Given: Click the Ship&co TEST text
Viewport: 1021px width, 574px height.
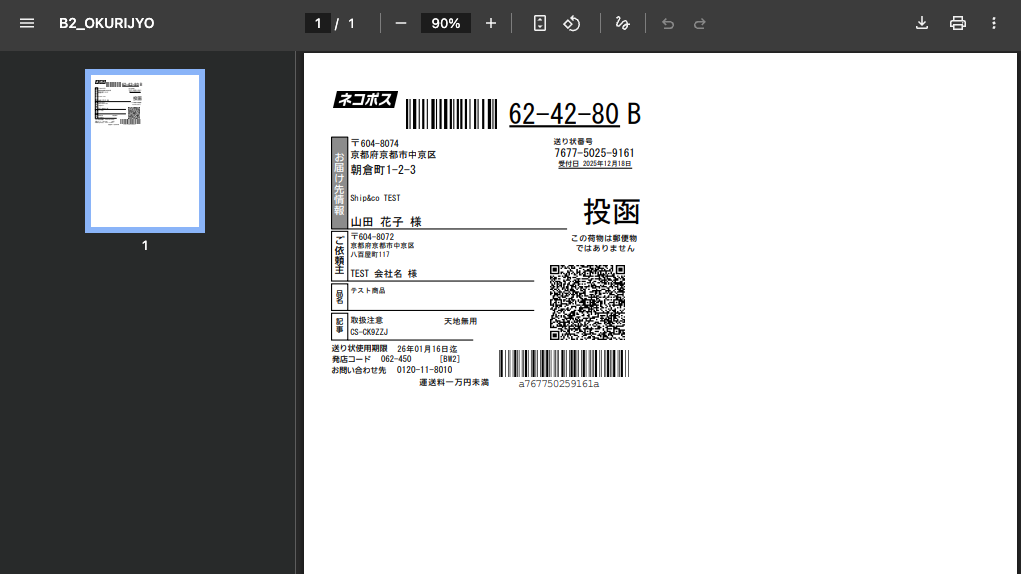Looking at the screenshot, I should click(375, 198).
